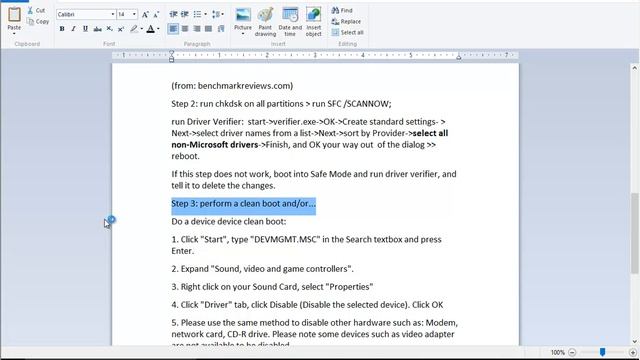
Task: Apply the text highlight color
Action: (x=134, y=29)
